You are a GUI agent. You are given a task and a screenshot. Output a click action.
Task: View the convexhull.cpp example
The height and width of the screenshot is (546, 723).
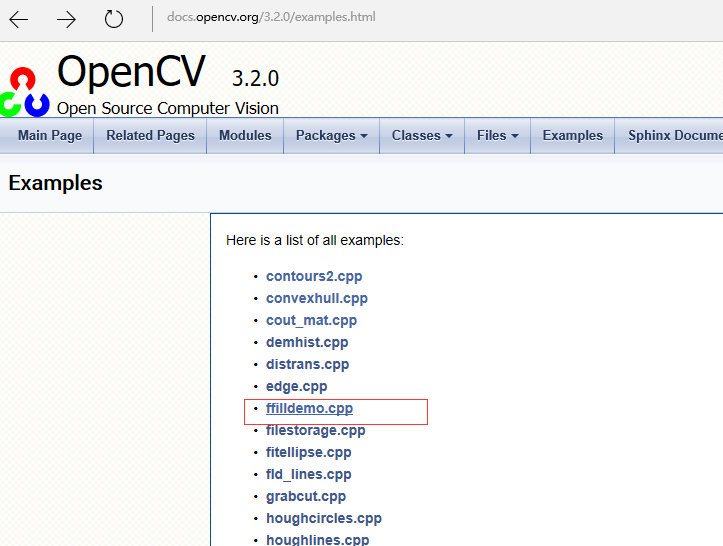click(x=316, y=299)
